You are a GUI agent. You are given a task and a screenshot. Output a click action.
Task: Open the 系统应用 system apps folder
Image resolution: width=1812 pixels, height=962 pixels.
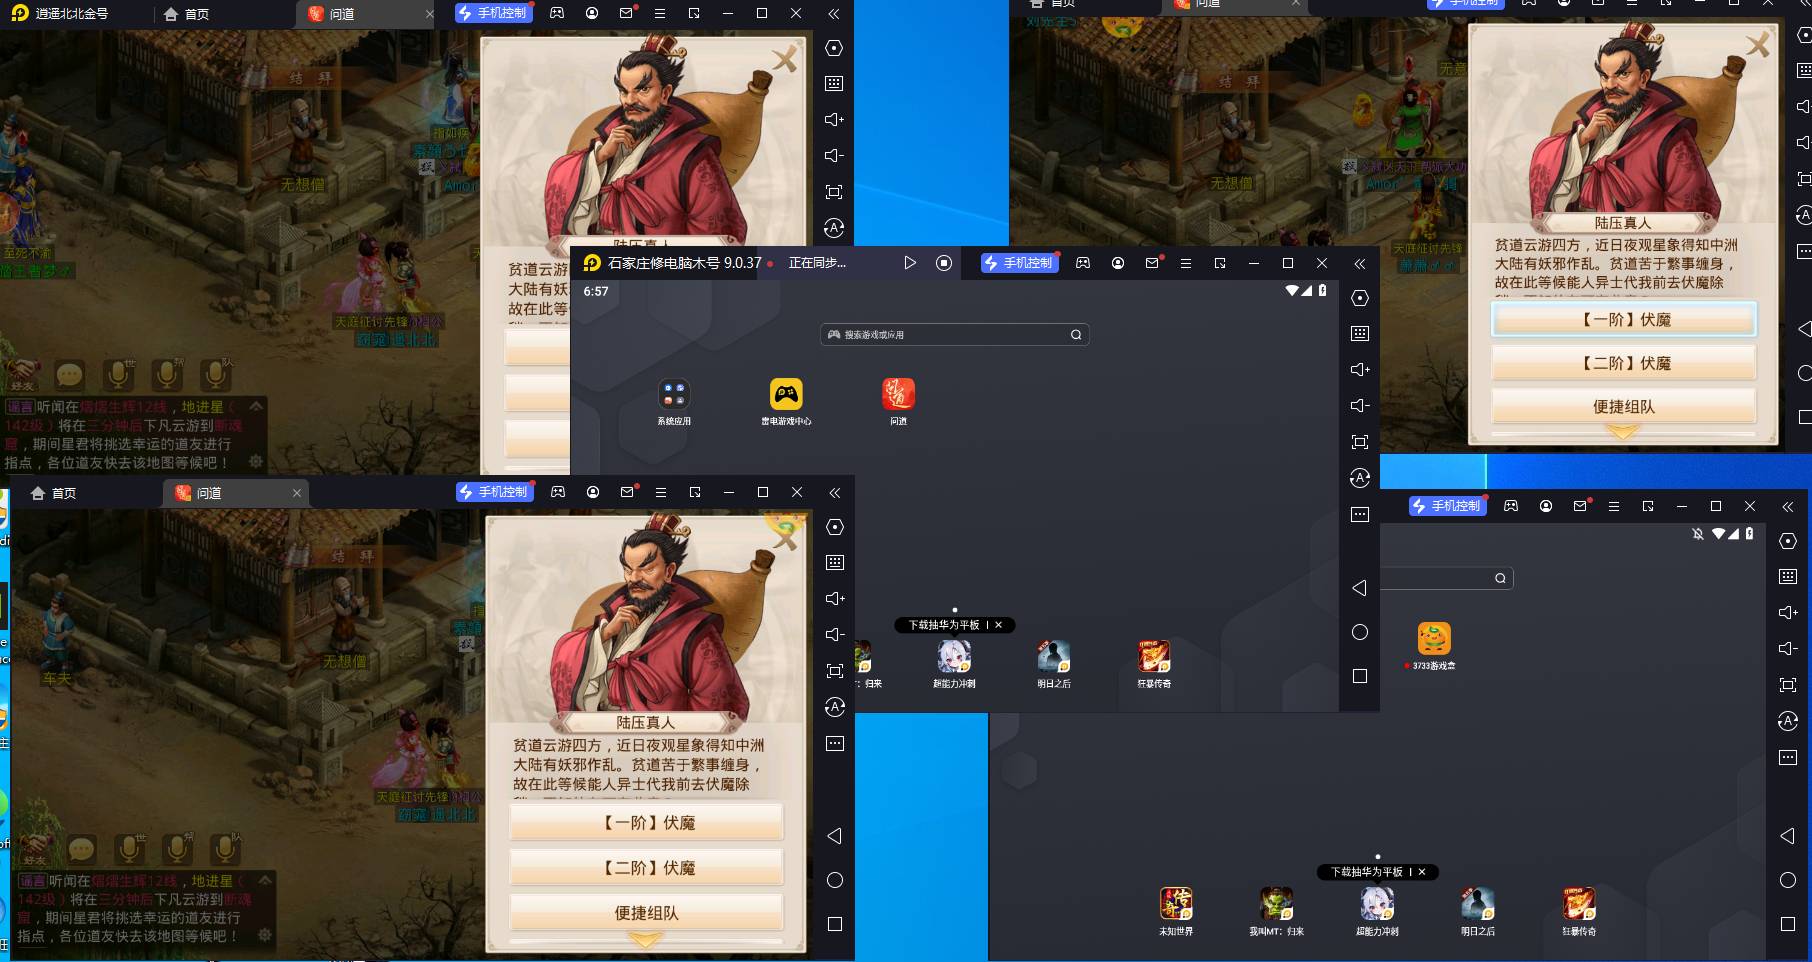pos(674,395)
